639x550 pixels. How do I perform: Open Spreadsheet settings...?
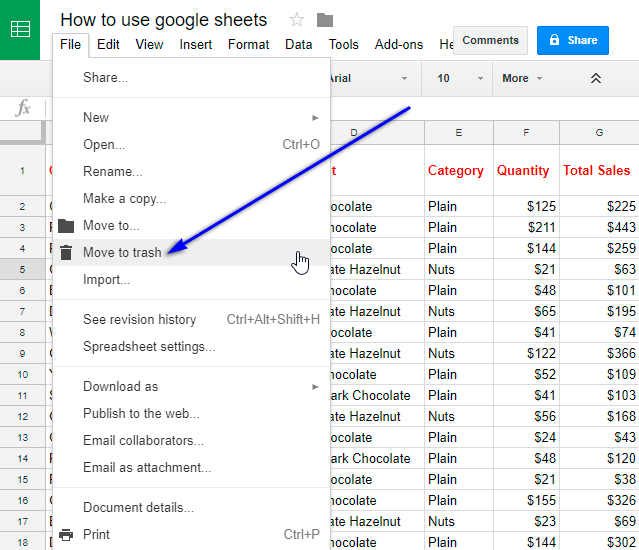point(192,346)
